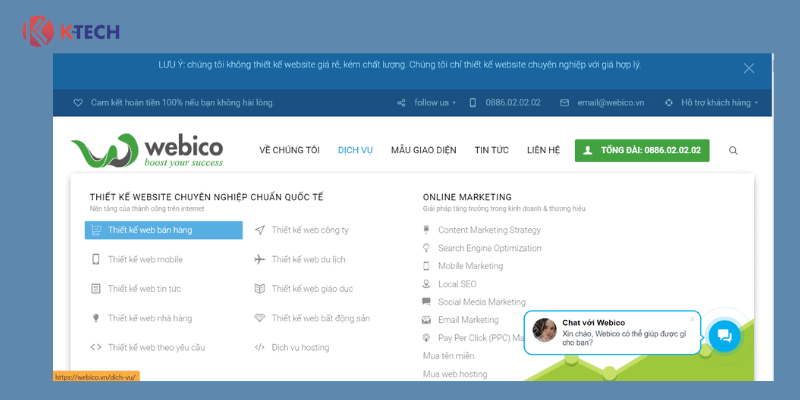Open Mua tên miền link
Image resolution: width=800 pixels, height=400 pixels.
[x=448, y=356]
